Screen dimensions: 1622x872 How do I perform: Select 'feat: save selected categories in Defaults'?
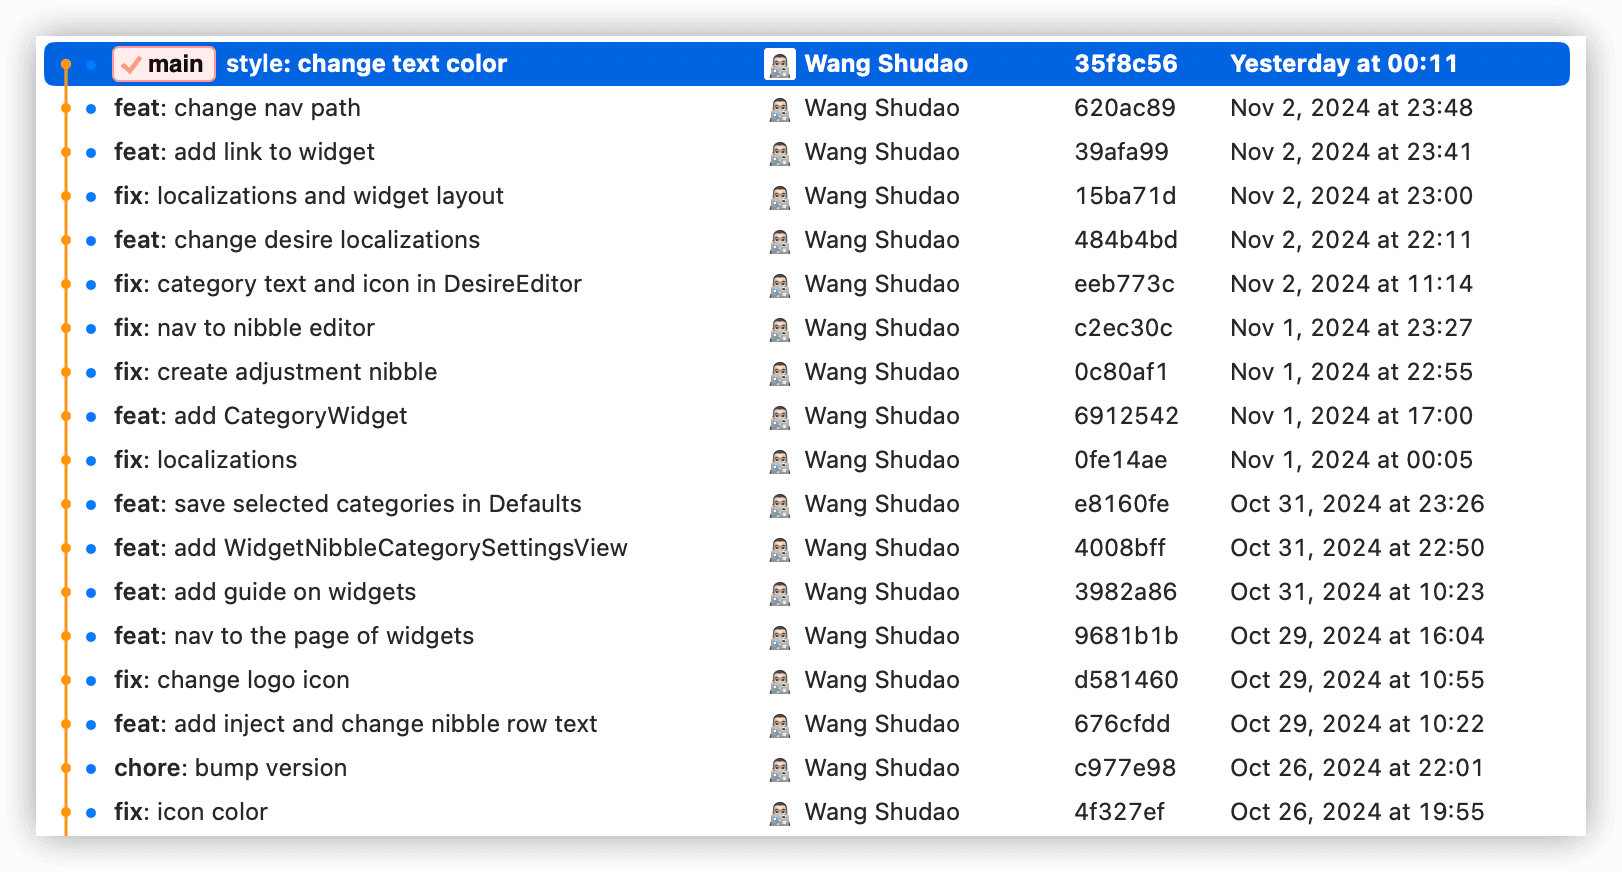pyautogui.click(x=347, y=504)
